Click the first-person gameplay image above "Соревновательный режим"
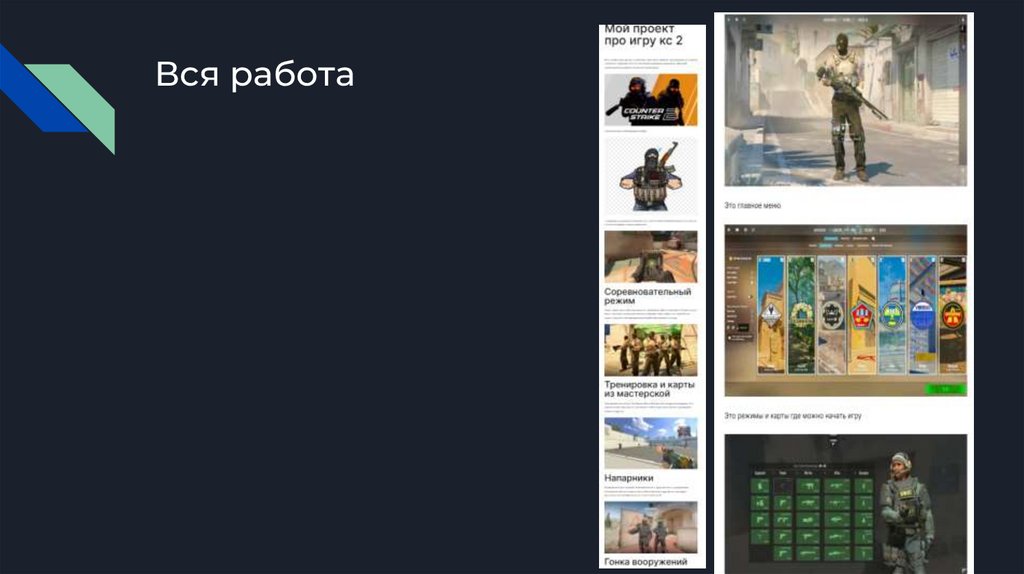The image size is (1024, 574). pyautogui.click(x=650, y=257)
